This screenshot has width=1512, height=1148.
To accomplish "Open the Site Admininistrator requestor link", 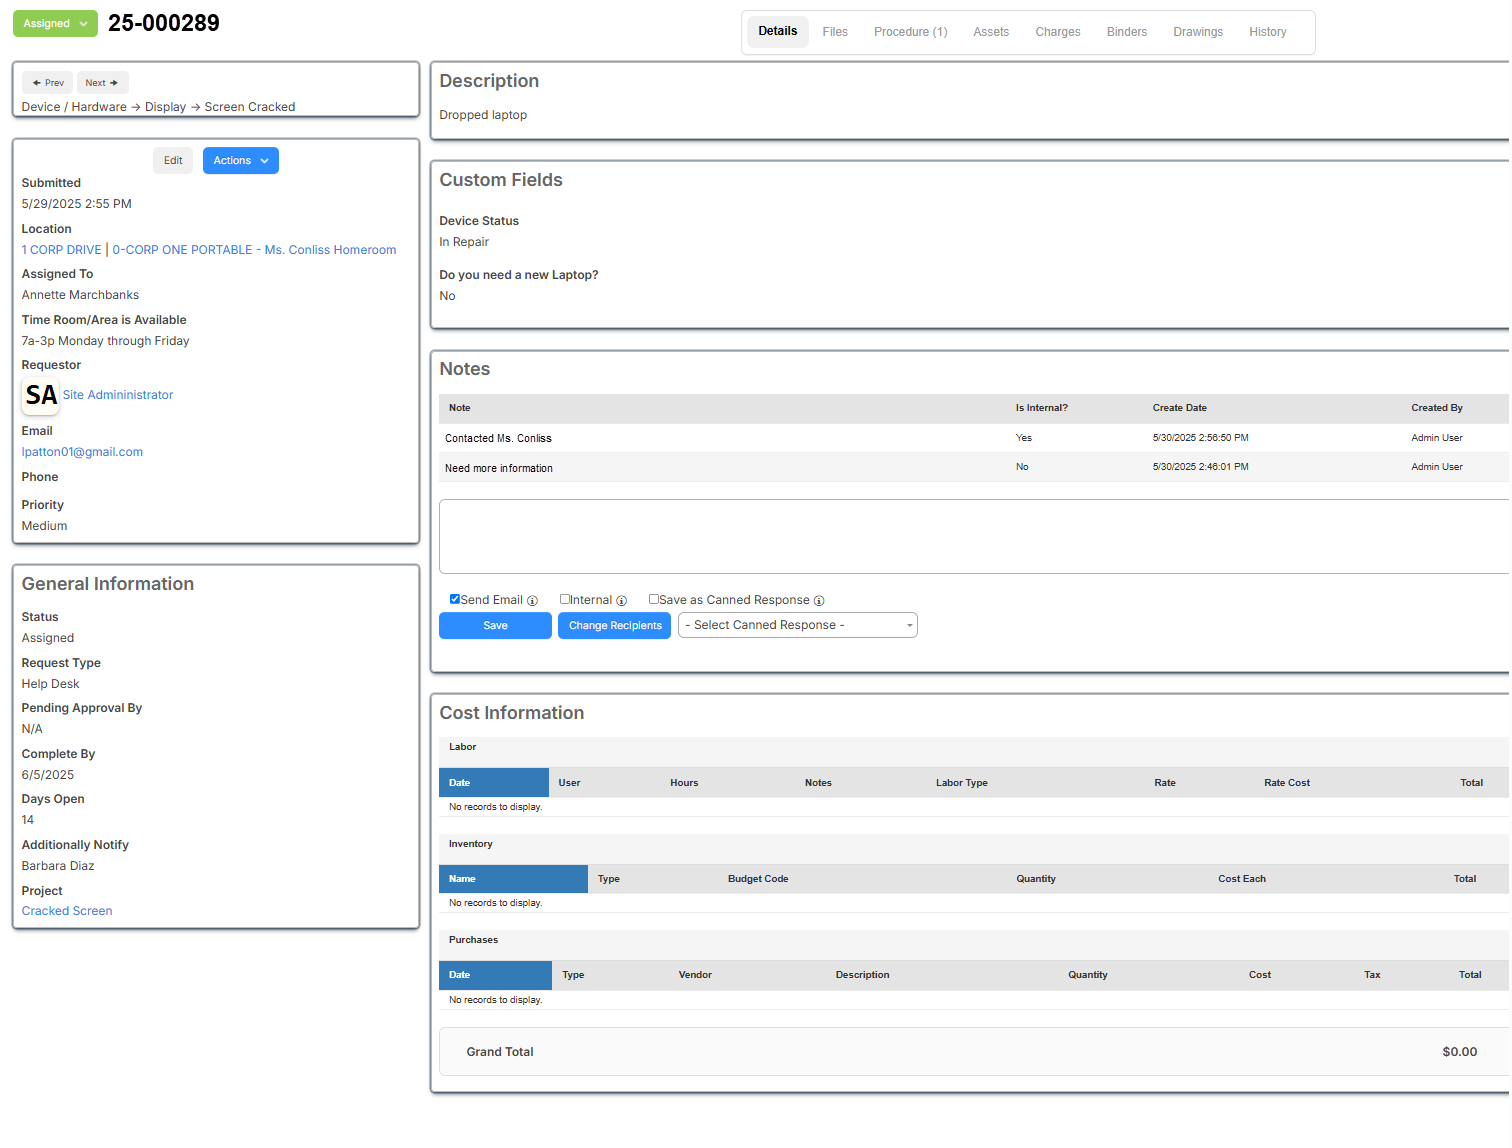I will point(118,395).
